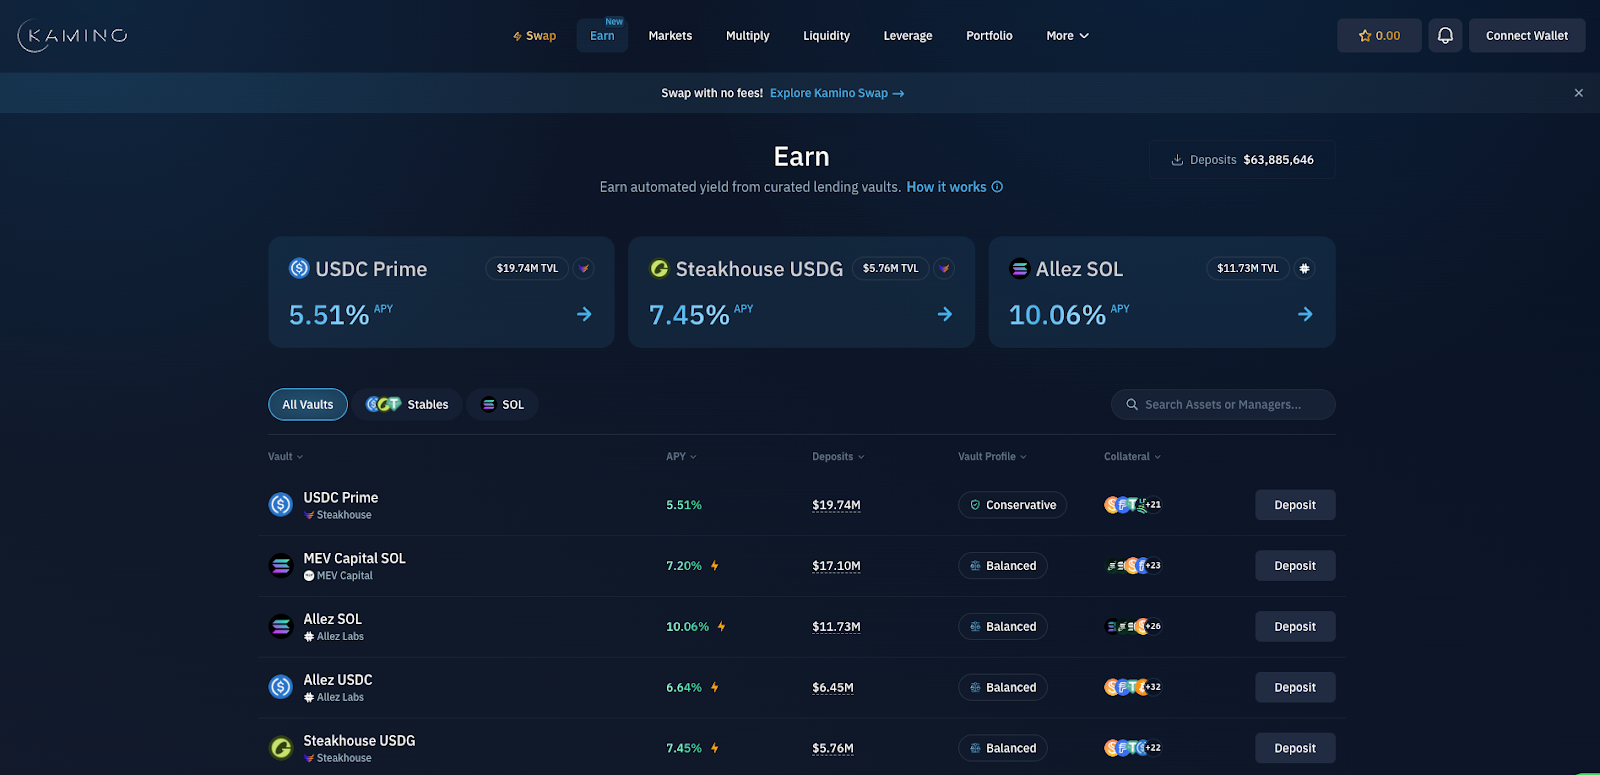Open the notifications bell

1445,36
